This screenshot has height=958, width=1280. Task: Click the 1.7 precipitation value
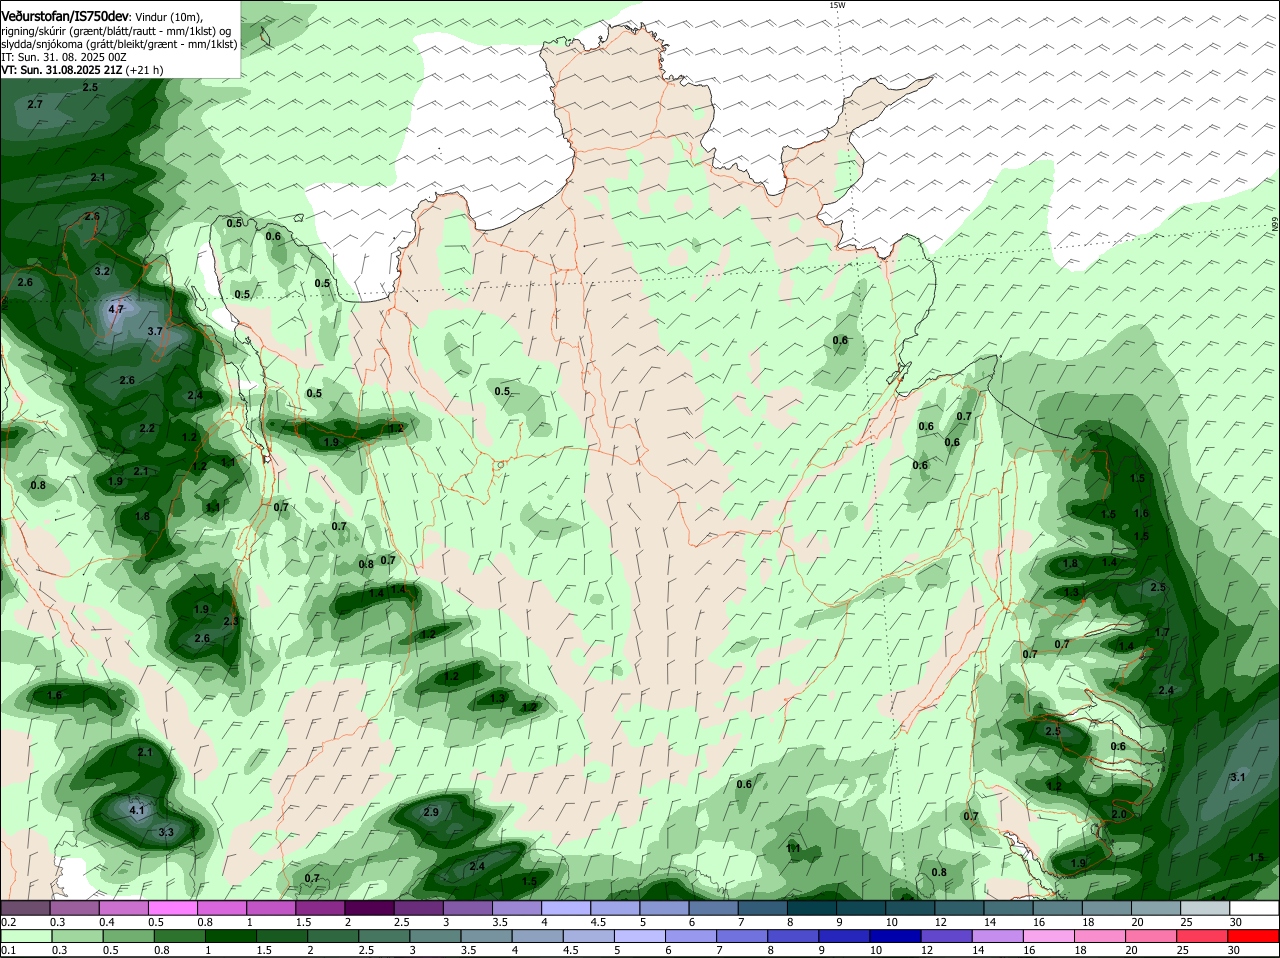point(1162,632)
